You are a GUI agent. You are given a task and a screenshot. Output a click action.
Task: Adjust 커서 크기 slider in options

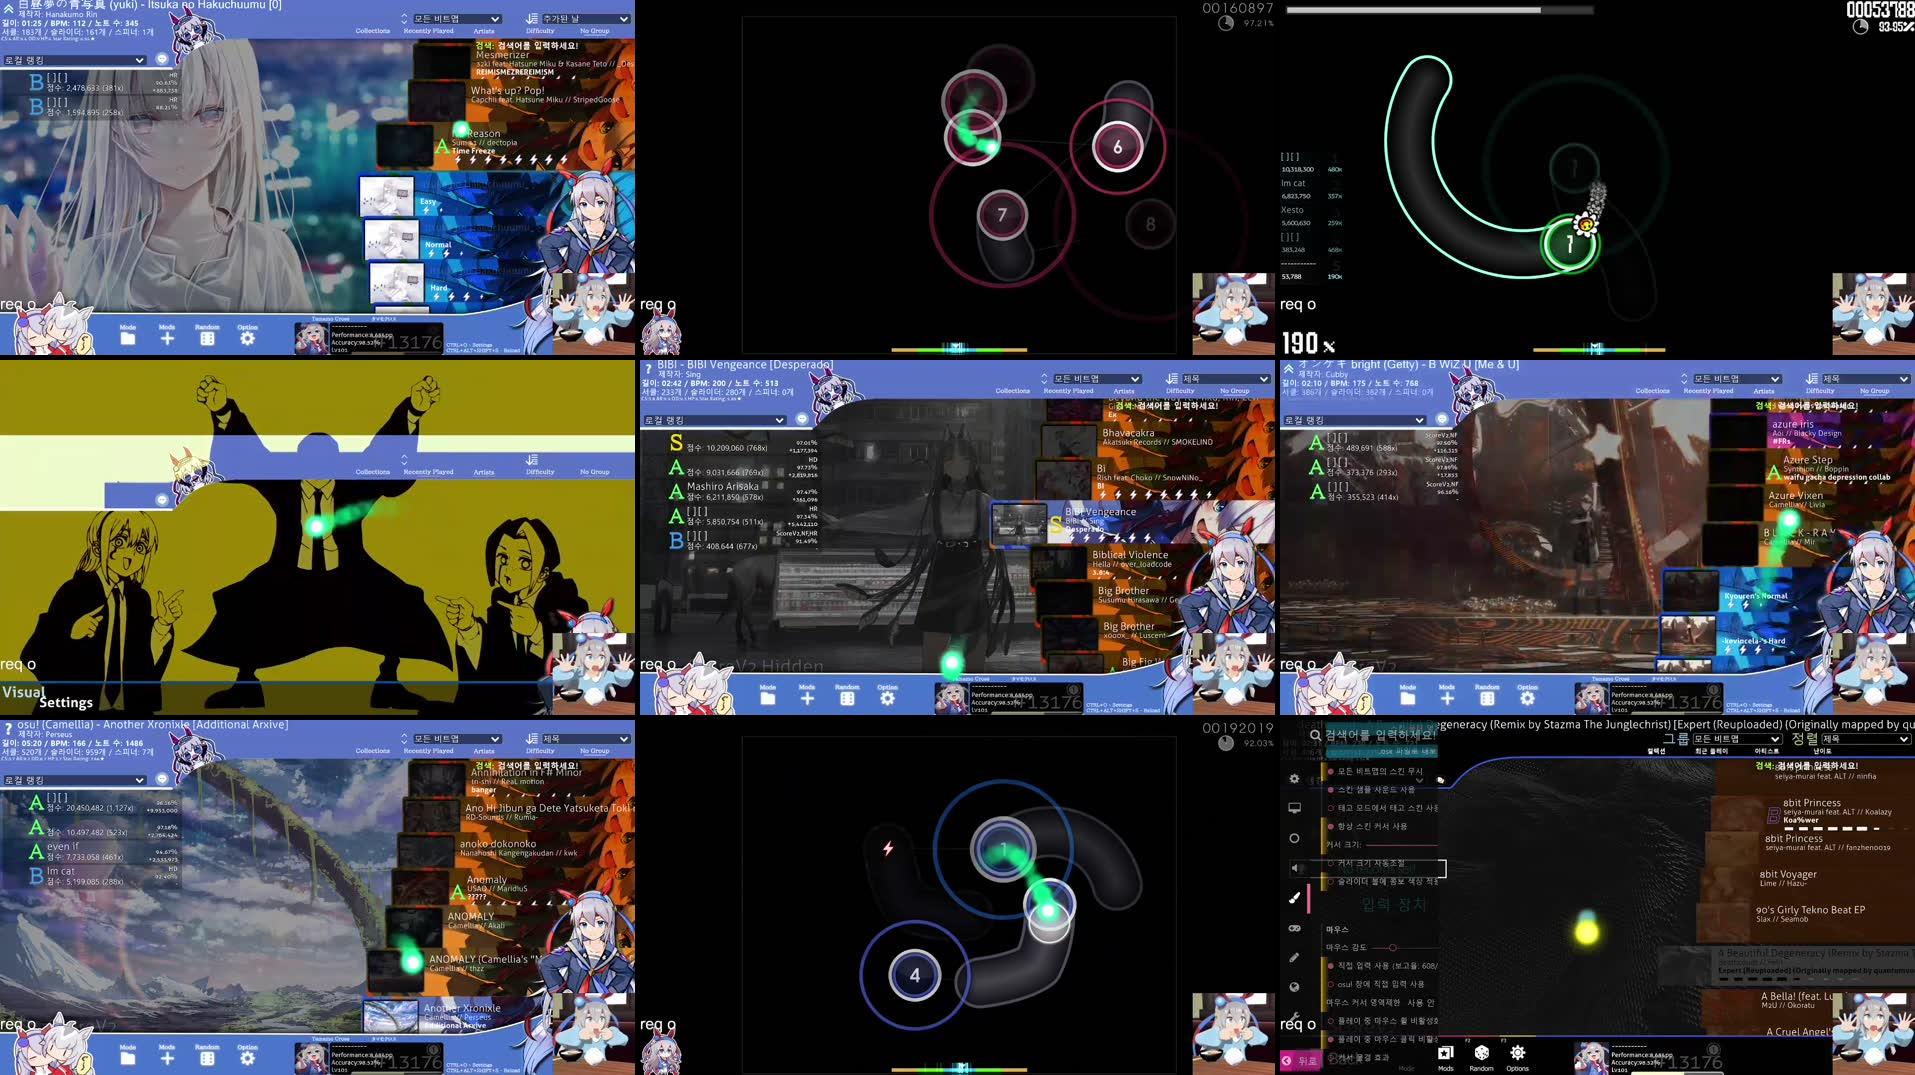(1400, 845)
